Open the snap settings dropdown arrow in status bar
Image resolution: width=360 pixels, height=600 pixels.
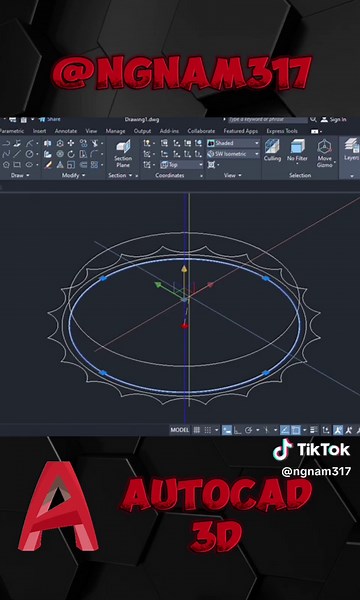[217, 430]
